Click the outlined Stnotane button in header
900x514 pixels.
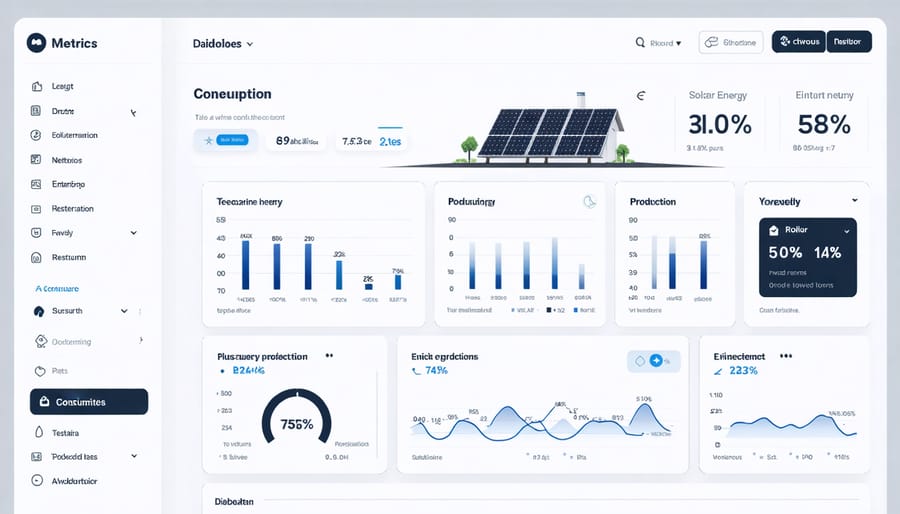(730, 42)
